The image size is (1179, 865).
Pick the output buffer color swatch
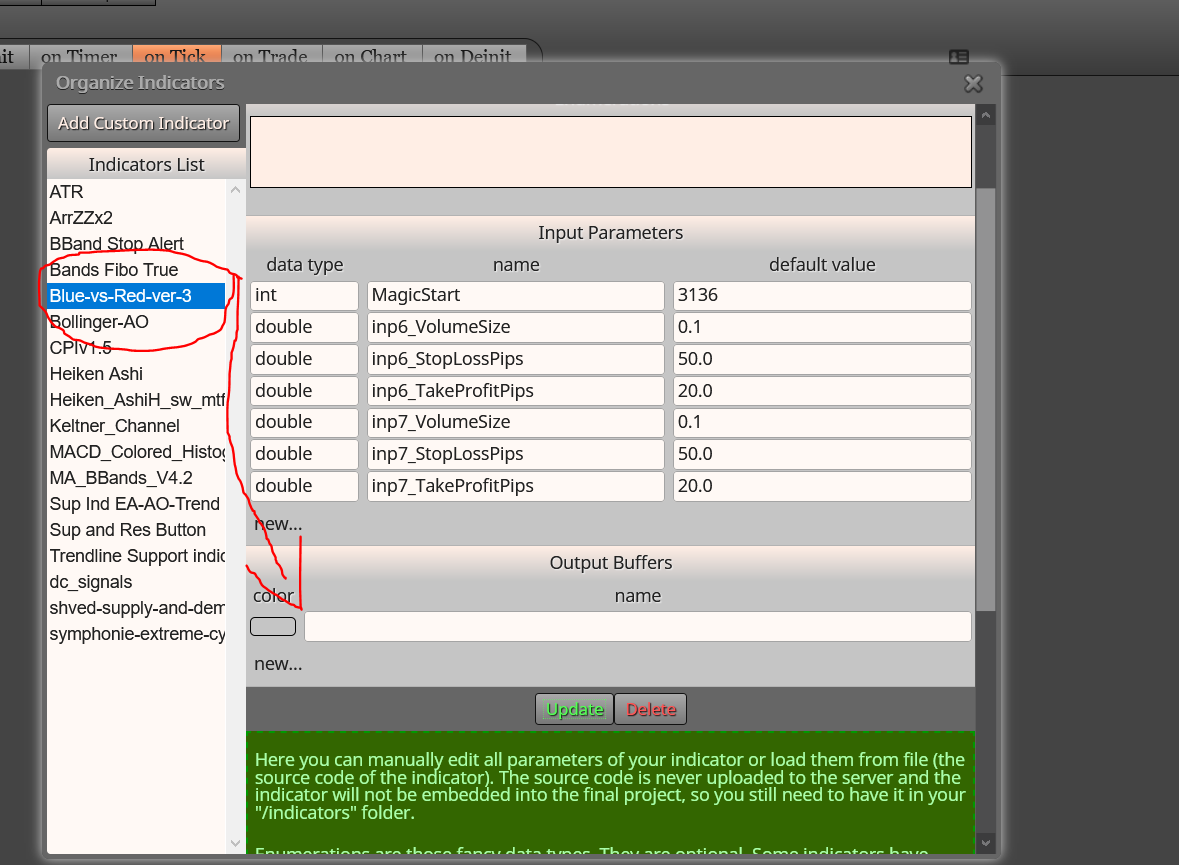tap(273, 627)
